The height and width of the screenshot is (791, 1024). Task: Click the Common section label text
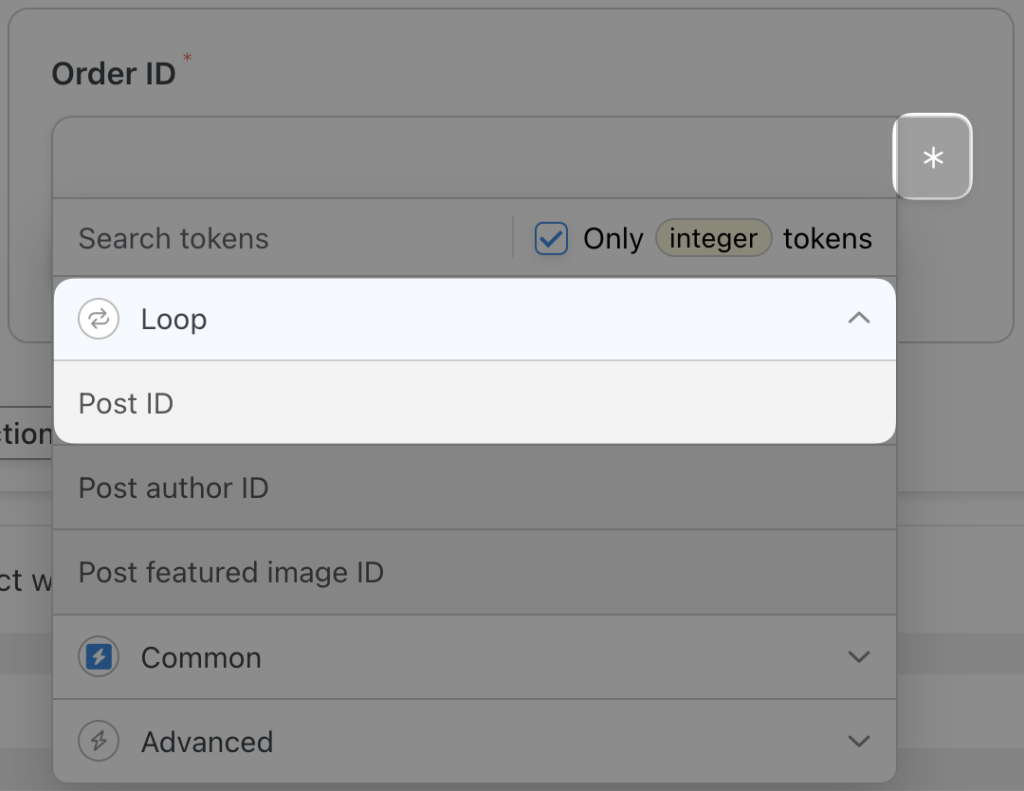click(x=201, y=657)
